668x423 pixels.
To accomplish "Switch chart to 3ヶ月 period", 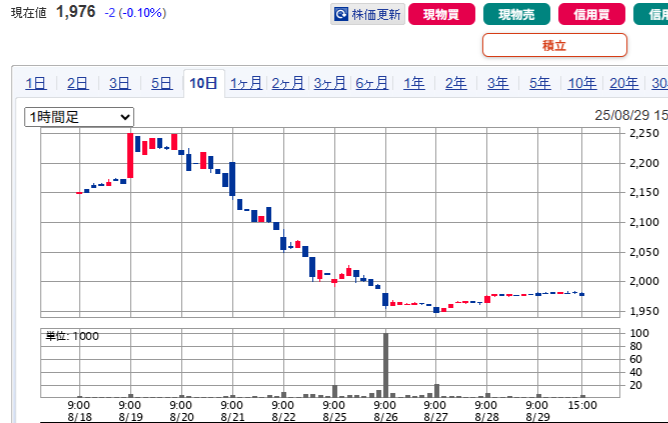I will coord(330,83).
